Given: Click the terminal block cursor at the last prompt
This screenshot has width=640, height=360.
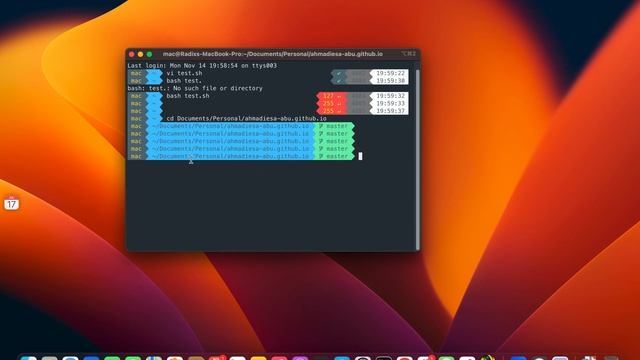Looking at the screenshot, I should [360, 156].
